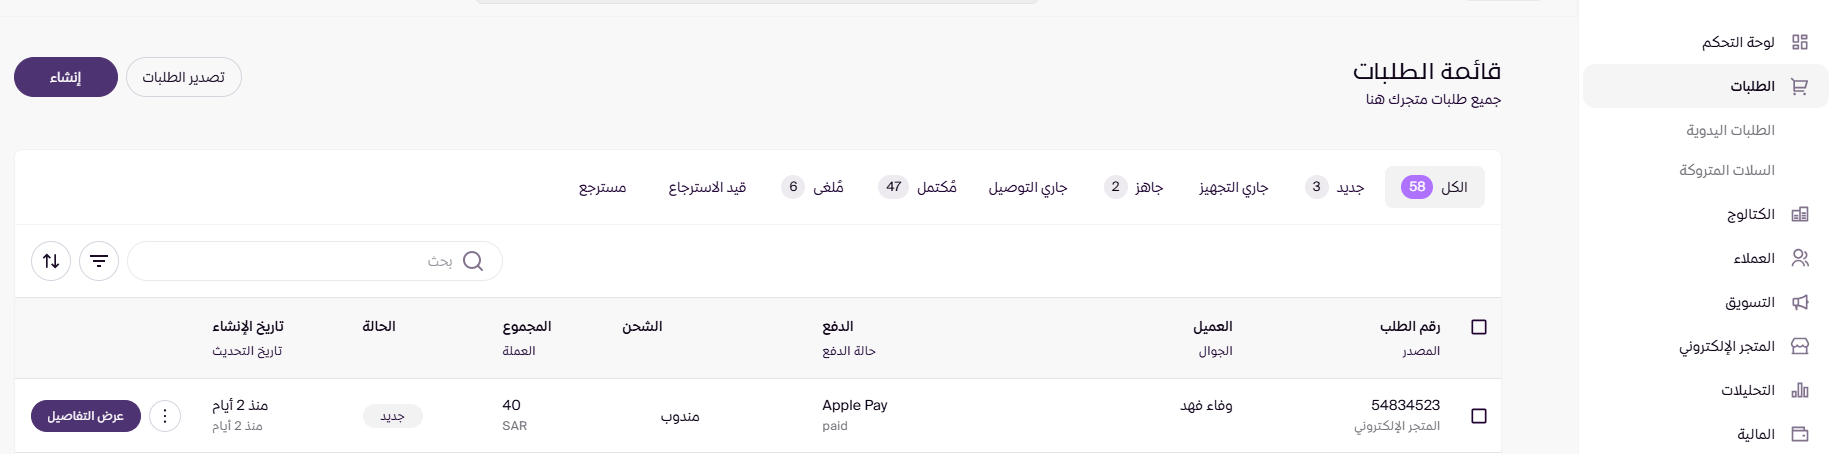The height and width of the screenshot is (454, 1833).
Task: Click the customers people icon
Action: [x=1800, y=258]
